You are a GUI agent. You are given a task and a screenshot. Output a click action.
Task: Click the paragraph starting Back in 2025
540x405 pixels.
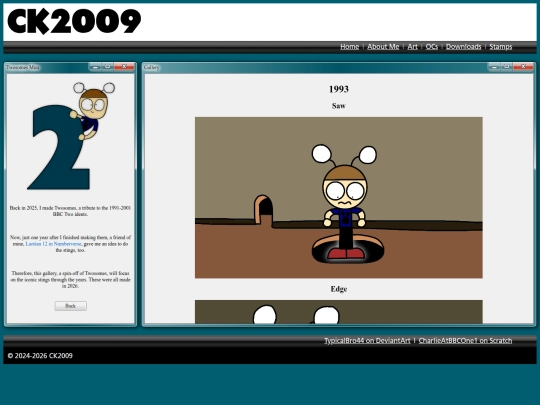(x=70, y=211)
